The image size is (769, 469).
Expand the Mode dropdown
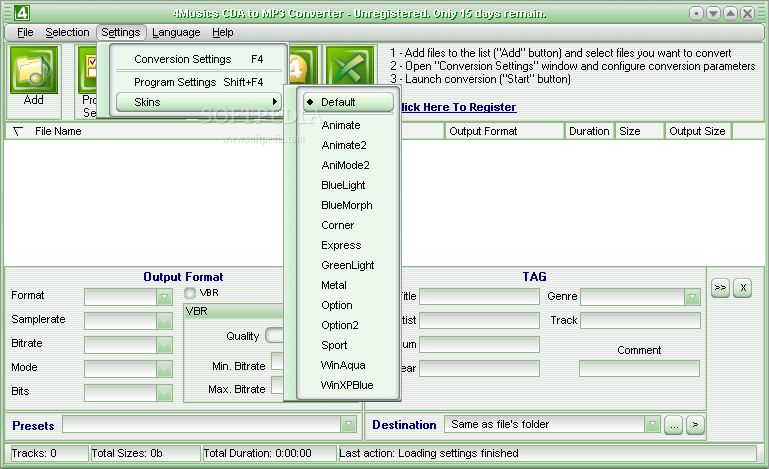[164, 369]
